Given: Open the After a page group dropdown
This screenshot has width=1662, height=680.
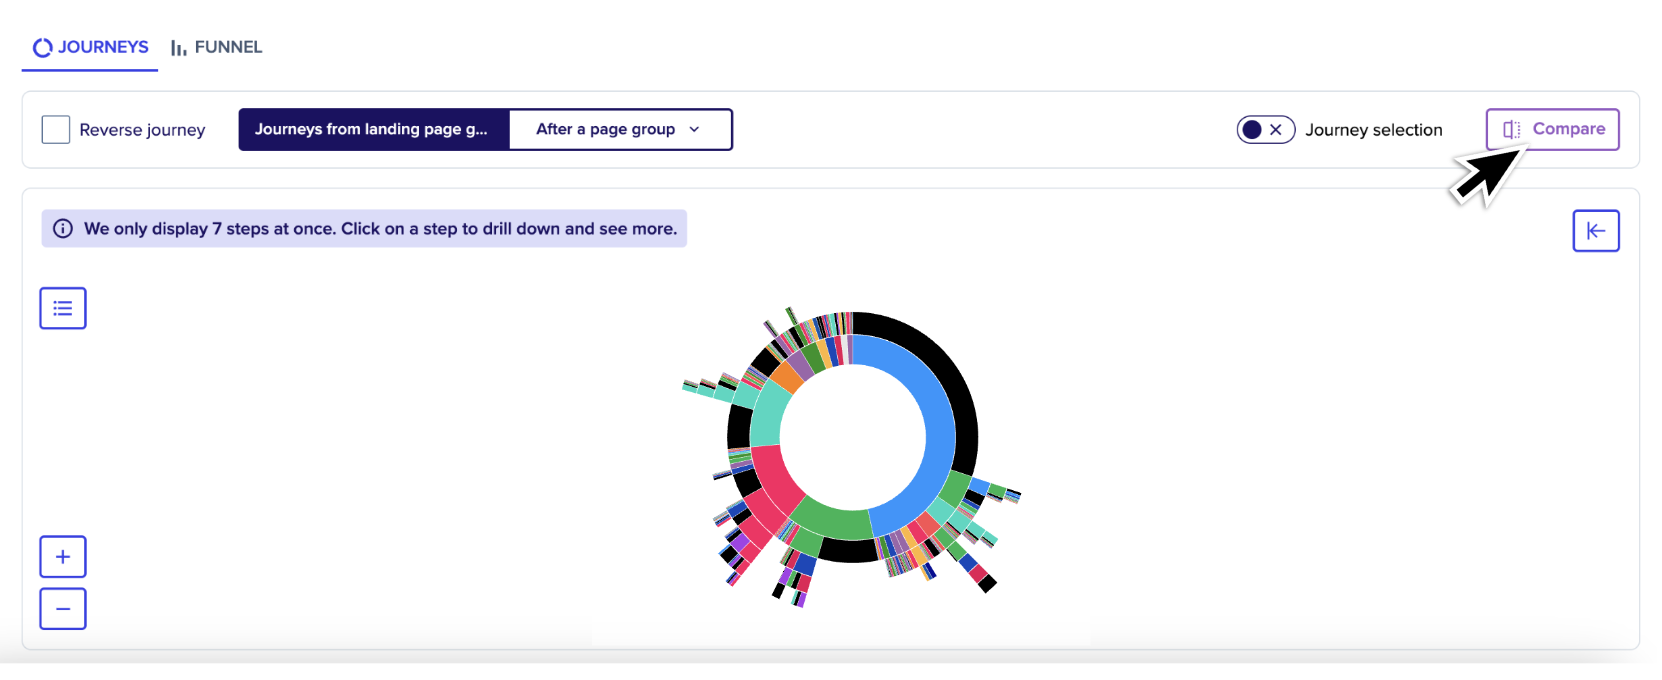Looking at the screenshot, I should coord(620,129).
